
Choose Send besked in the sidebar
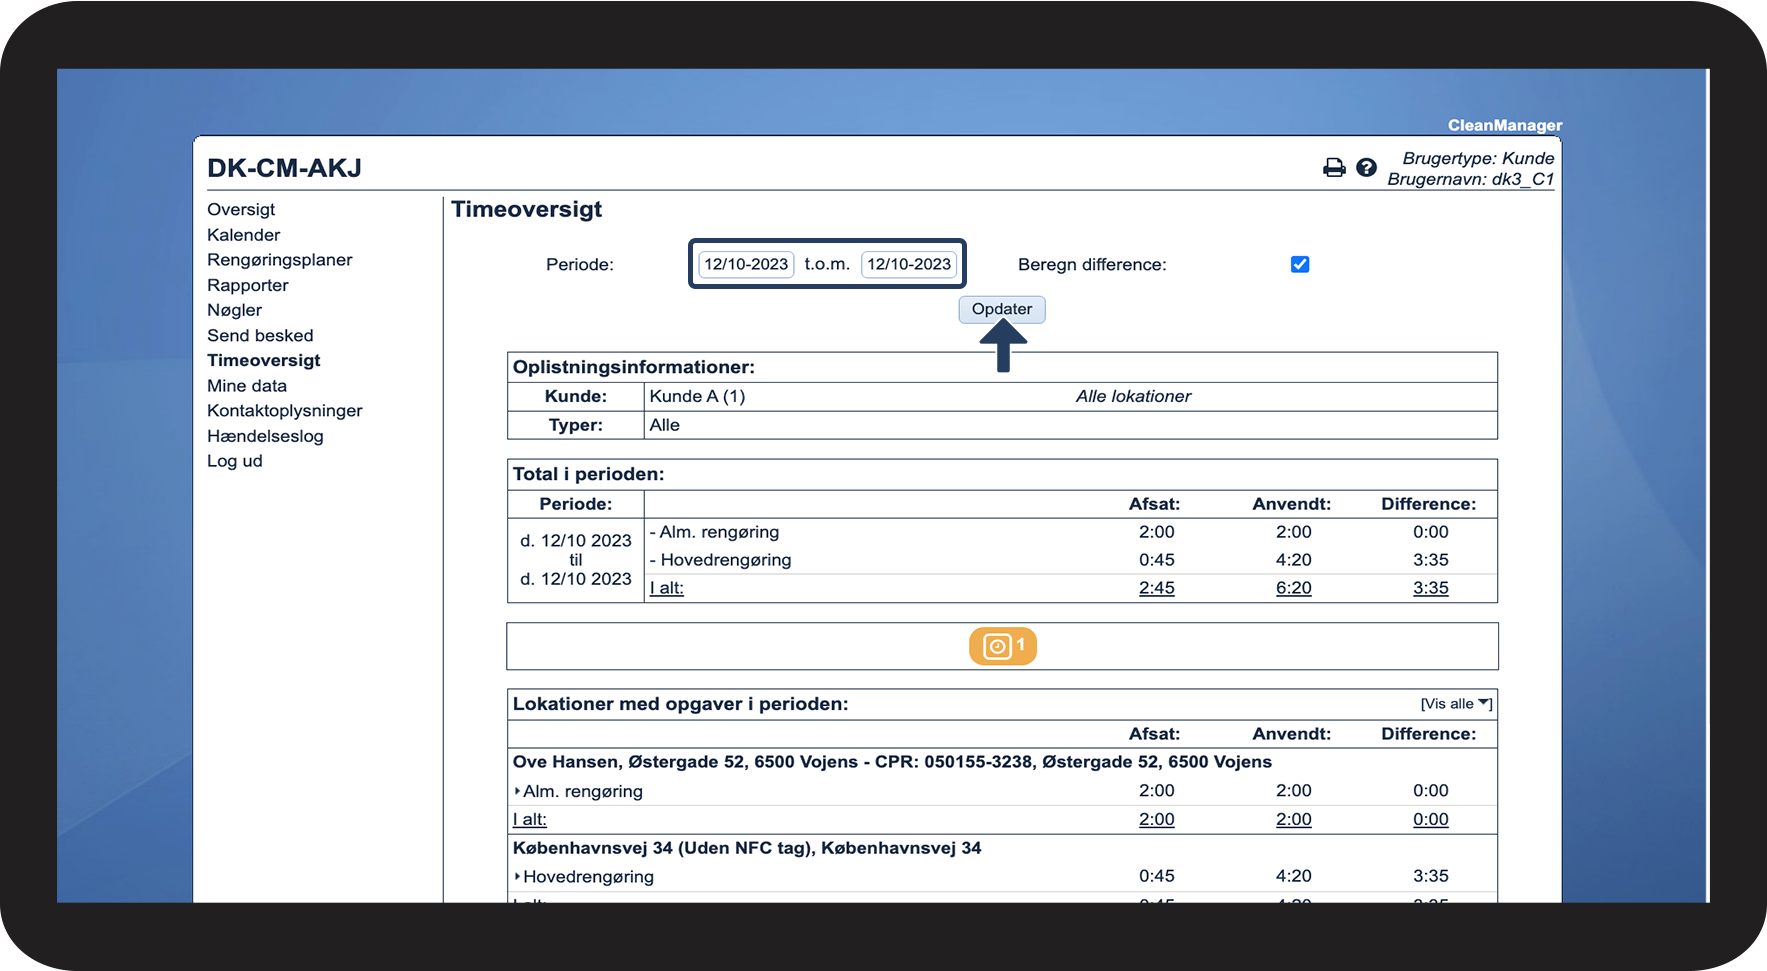[x=260, y=336]
